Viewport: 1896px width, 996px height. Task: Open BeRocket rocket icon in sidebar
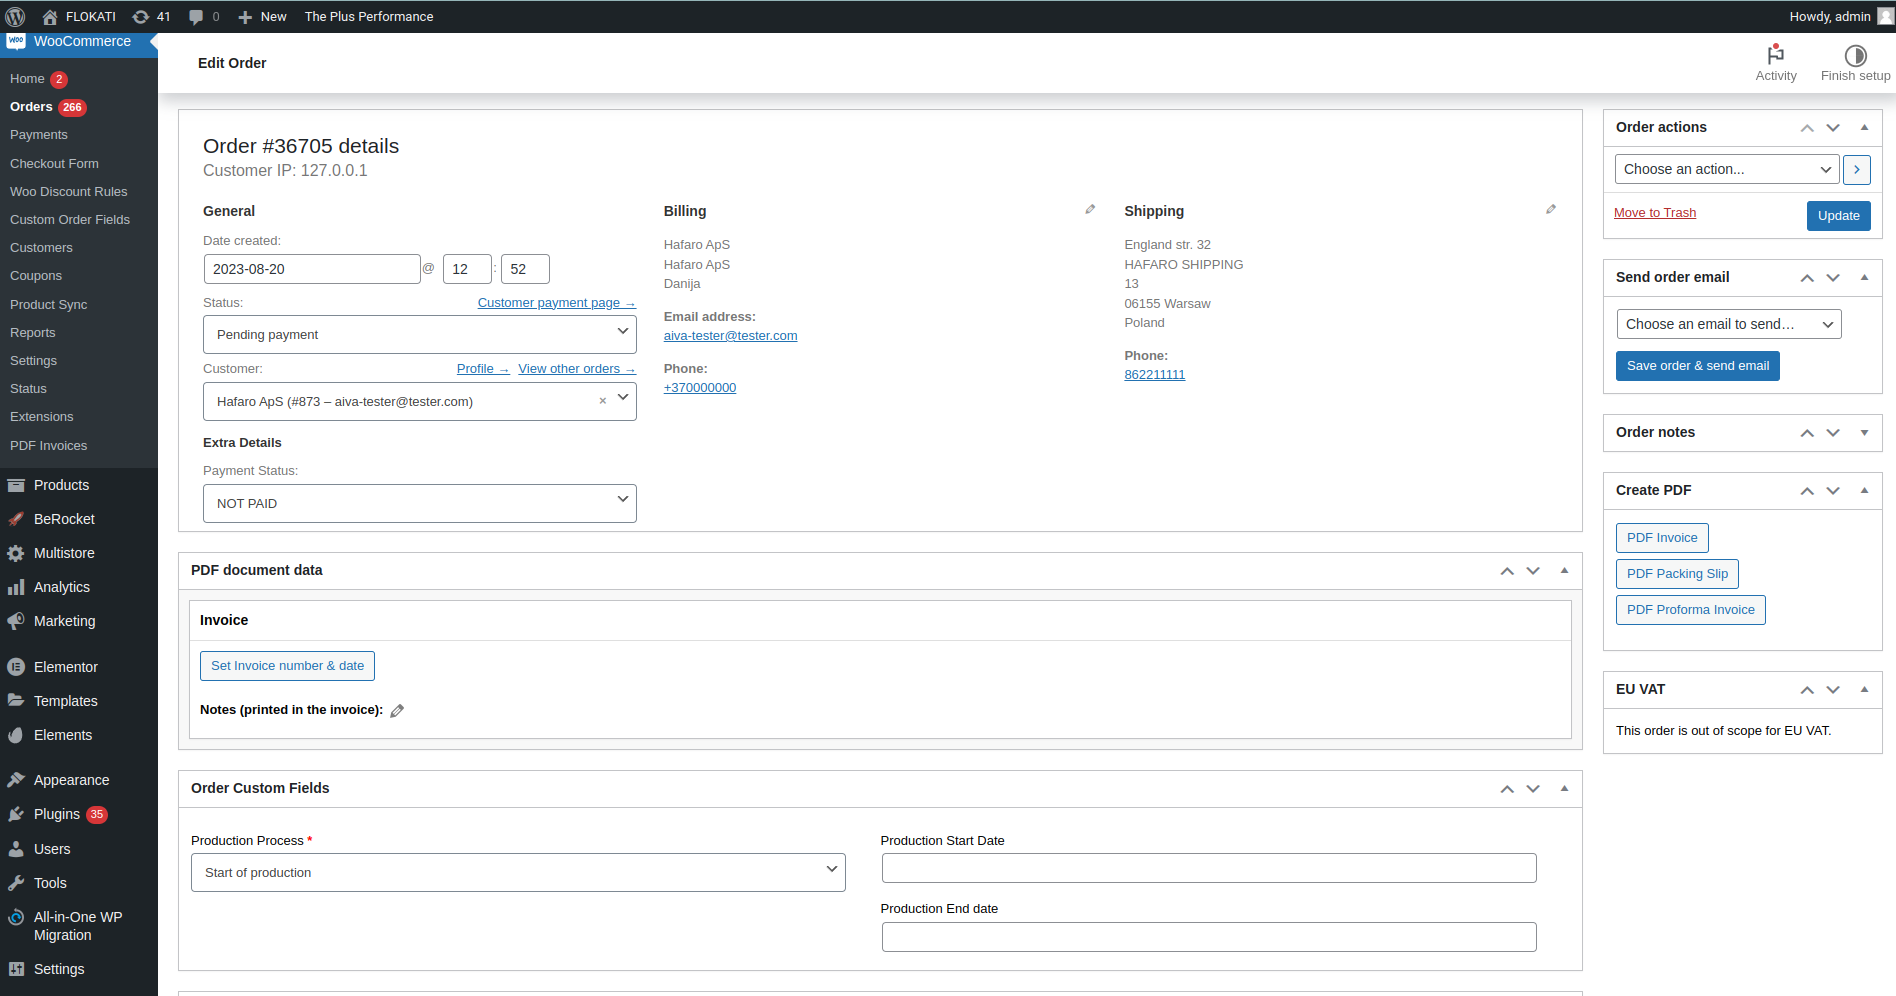16,519
